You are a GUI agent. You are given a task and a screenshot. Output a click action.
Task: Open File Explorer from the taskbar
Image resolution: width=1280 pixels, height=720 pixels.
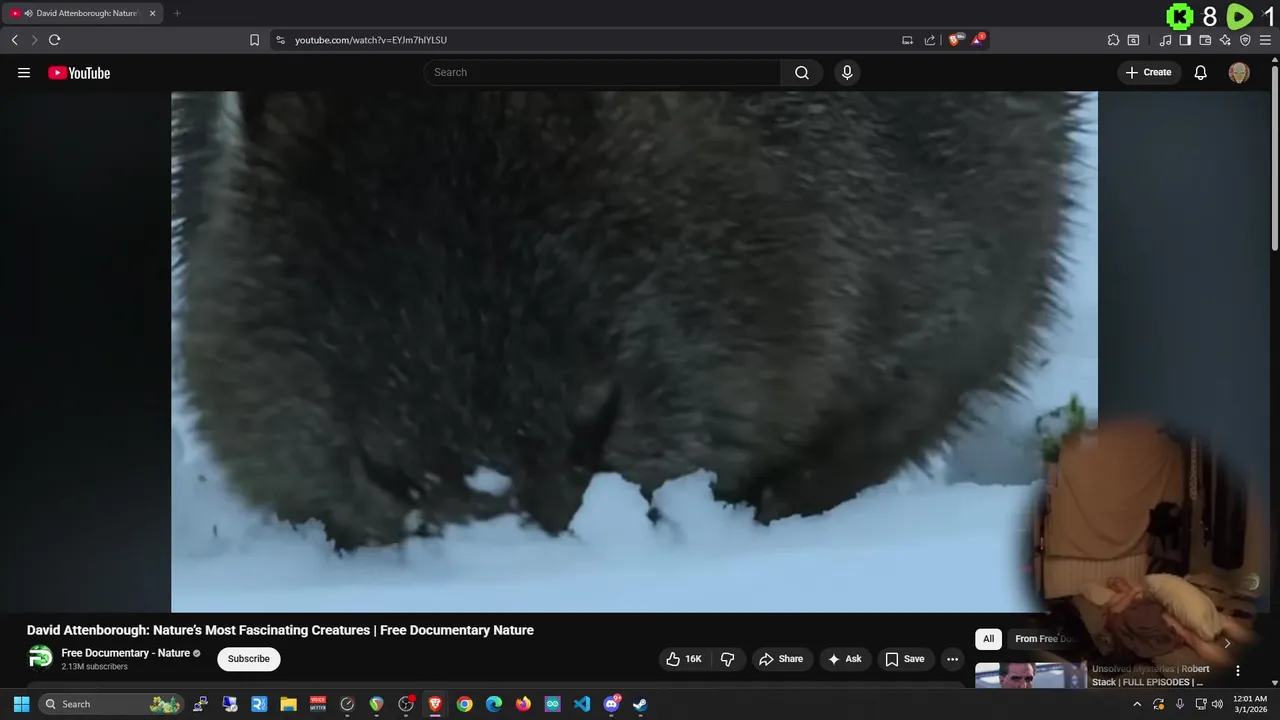pyautogui.click(x=288, y=704)
